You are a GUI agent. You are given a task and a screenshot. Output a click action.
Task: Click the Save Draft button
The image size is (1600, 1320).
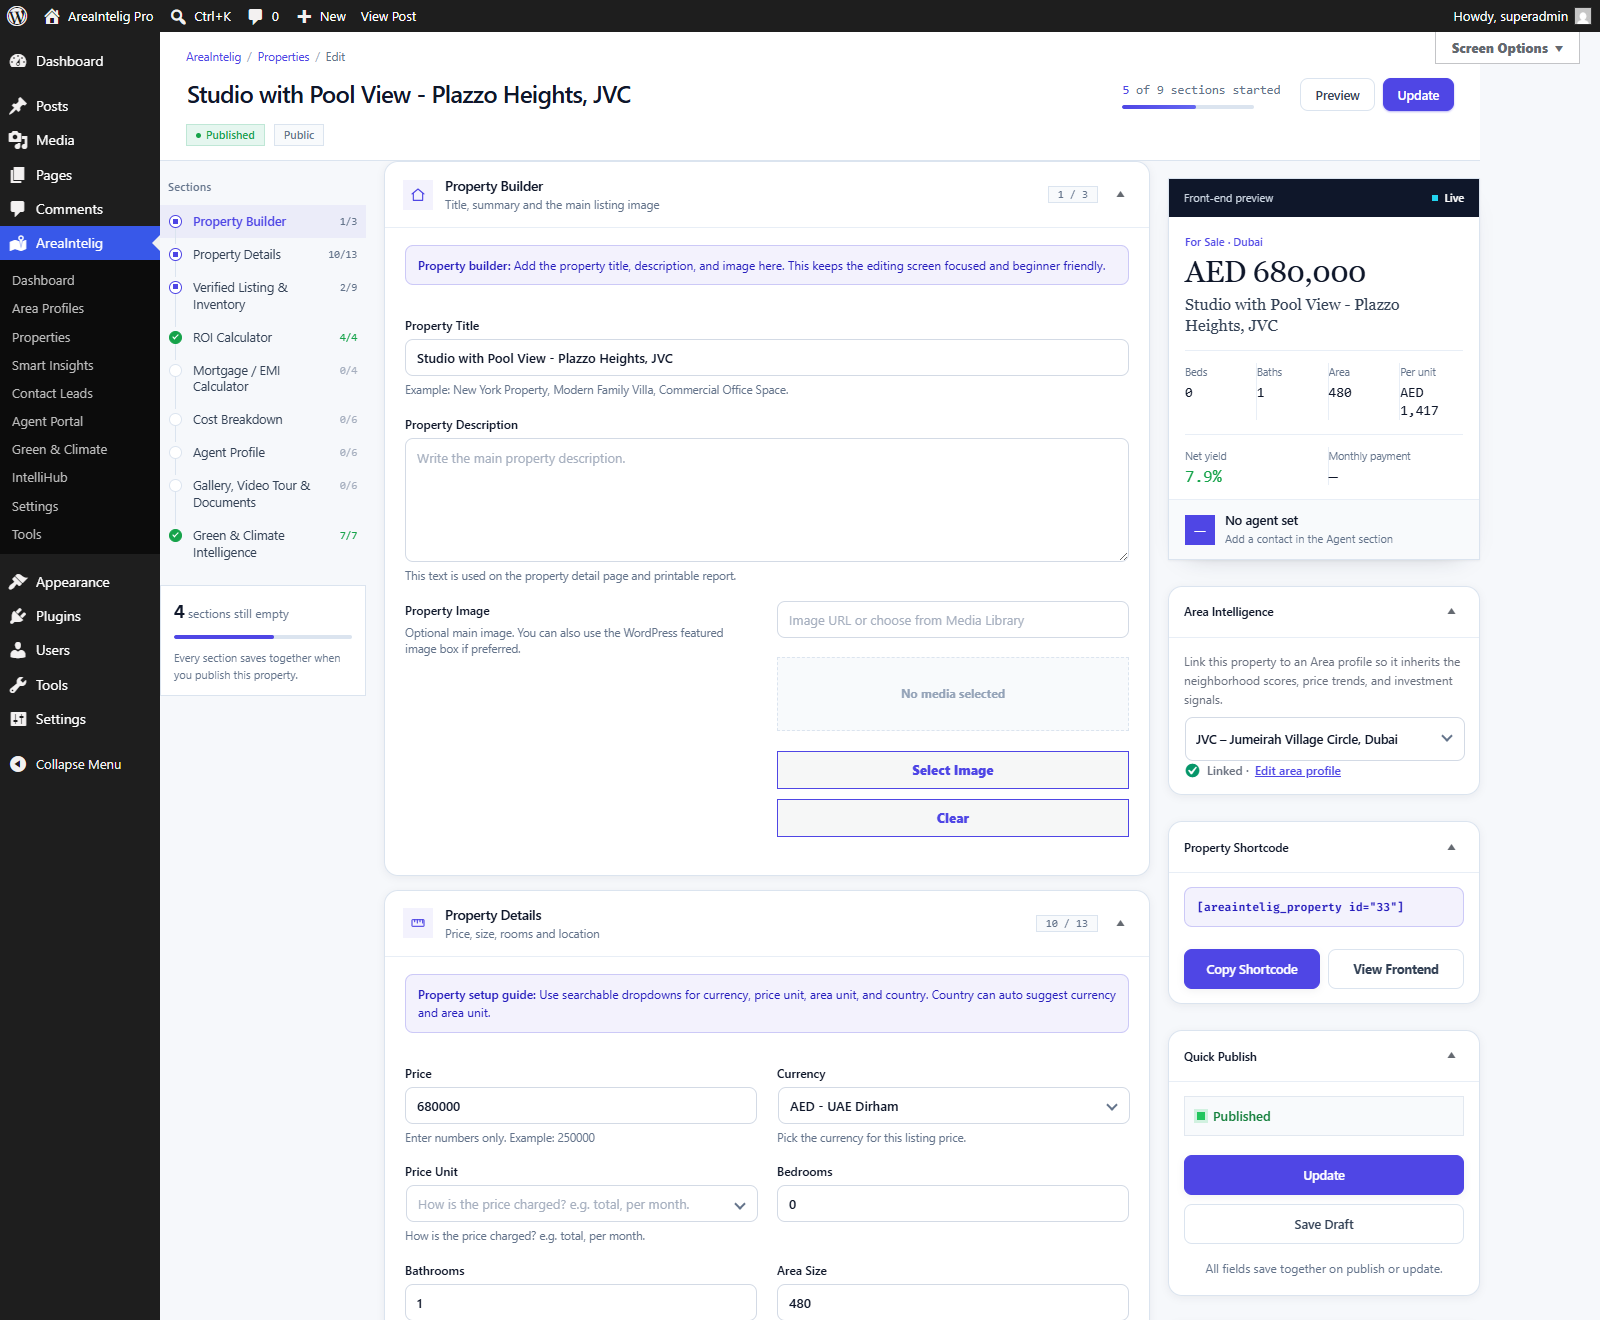[x=1324, y=1224]
